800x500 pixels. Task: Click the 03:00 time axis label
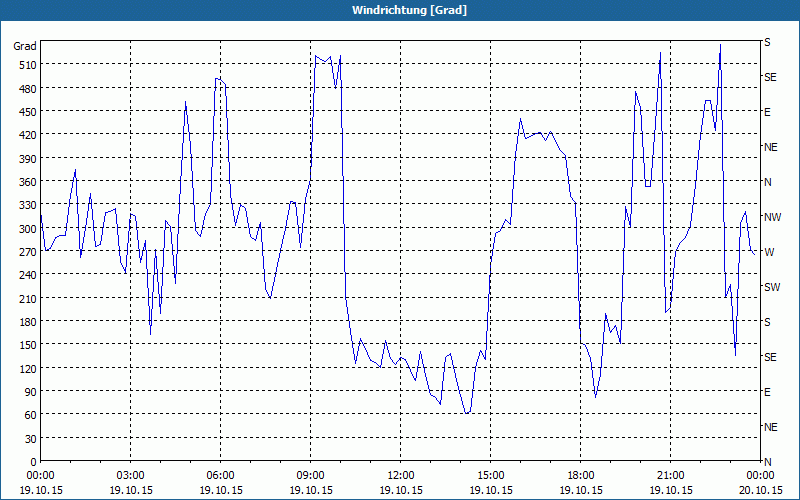pos(130,476)
